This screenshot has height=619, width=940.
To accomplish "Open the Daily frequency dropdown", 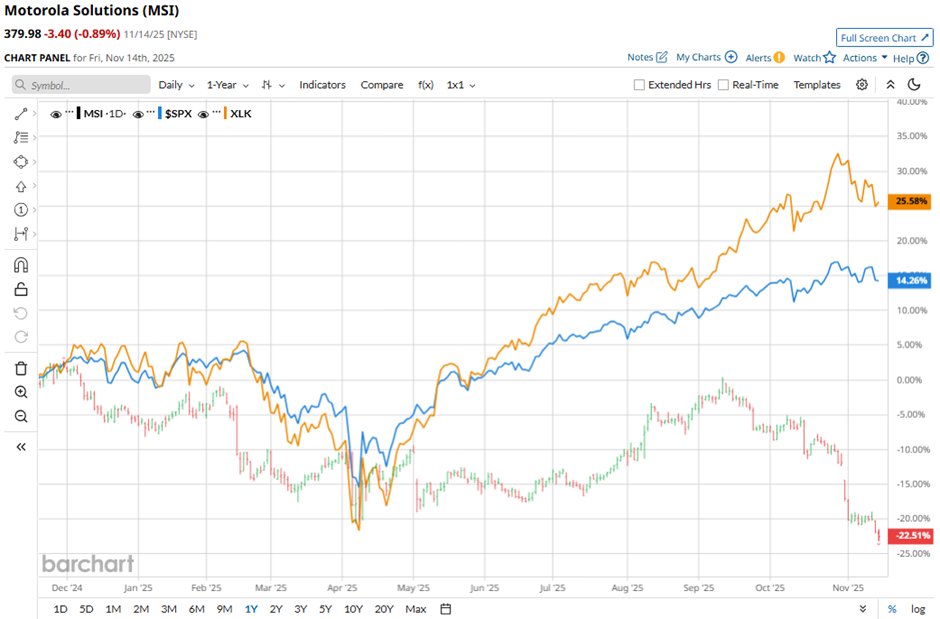I will pos(176,85).
